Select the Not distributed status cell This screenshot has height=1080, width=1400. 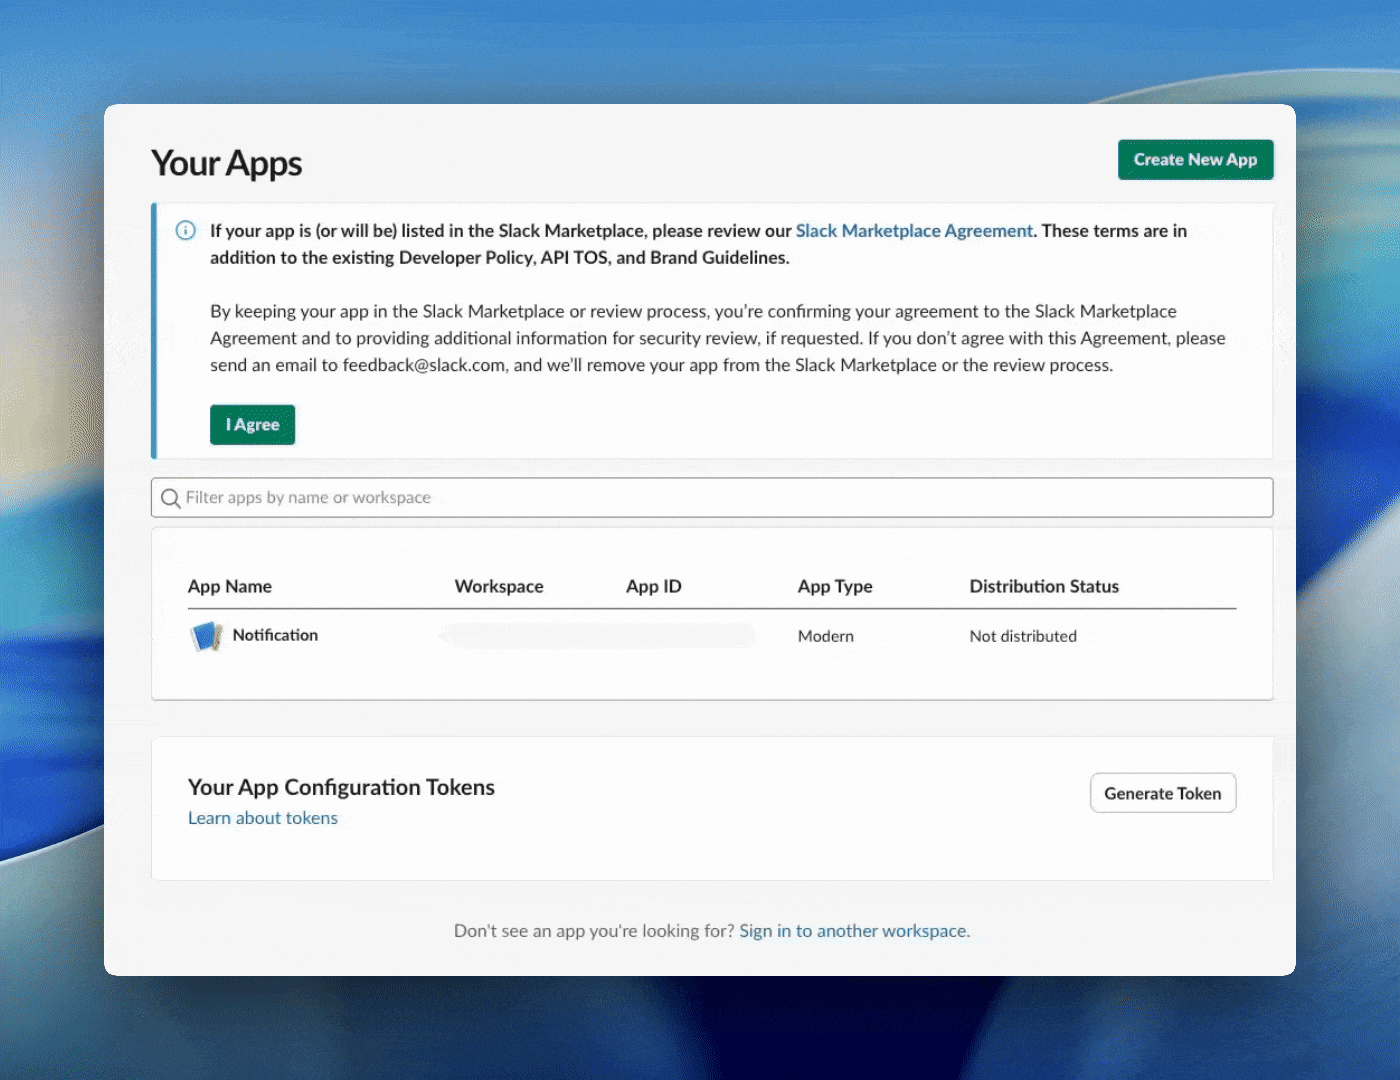[x=1023, y=636]
